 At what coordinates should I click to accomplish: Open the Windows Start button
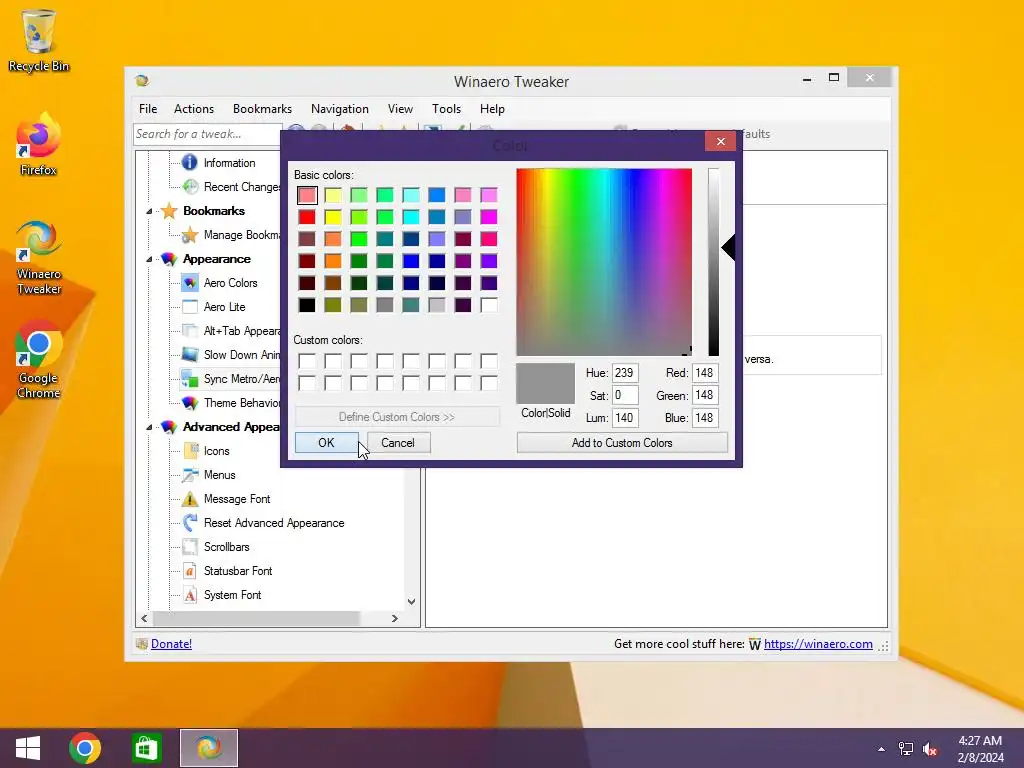click(x=27, y=748)
